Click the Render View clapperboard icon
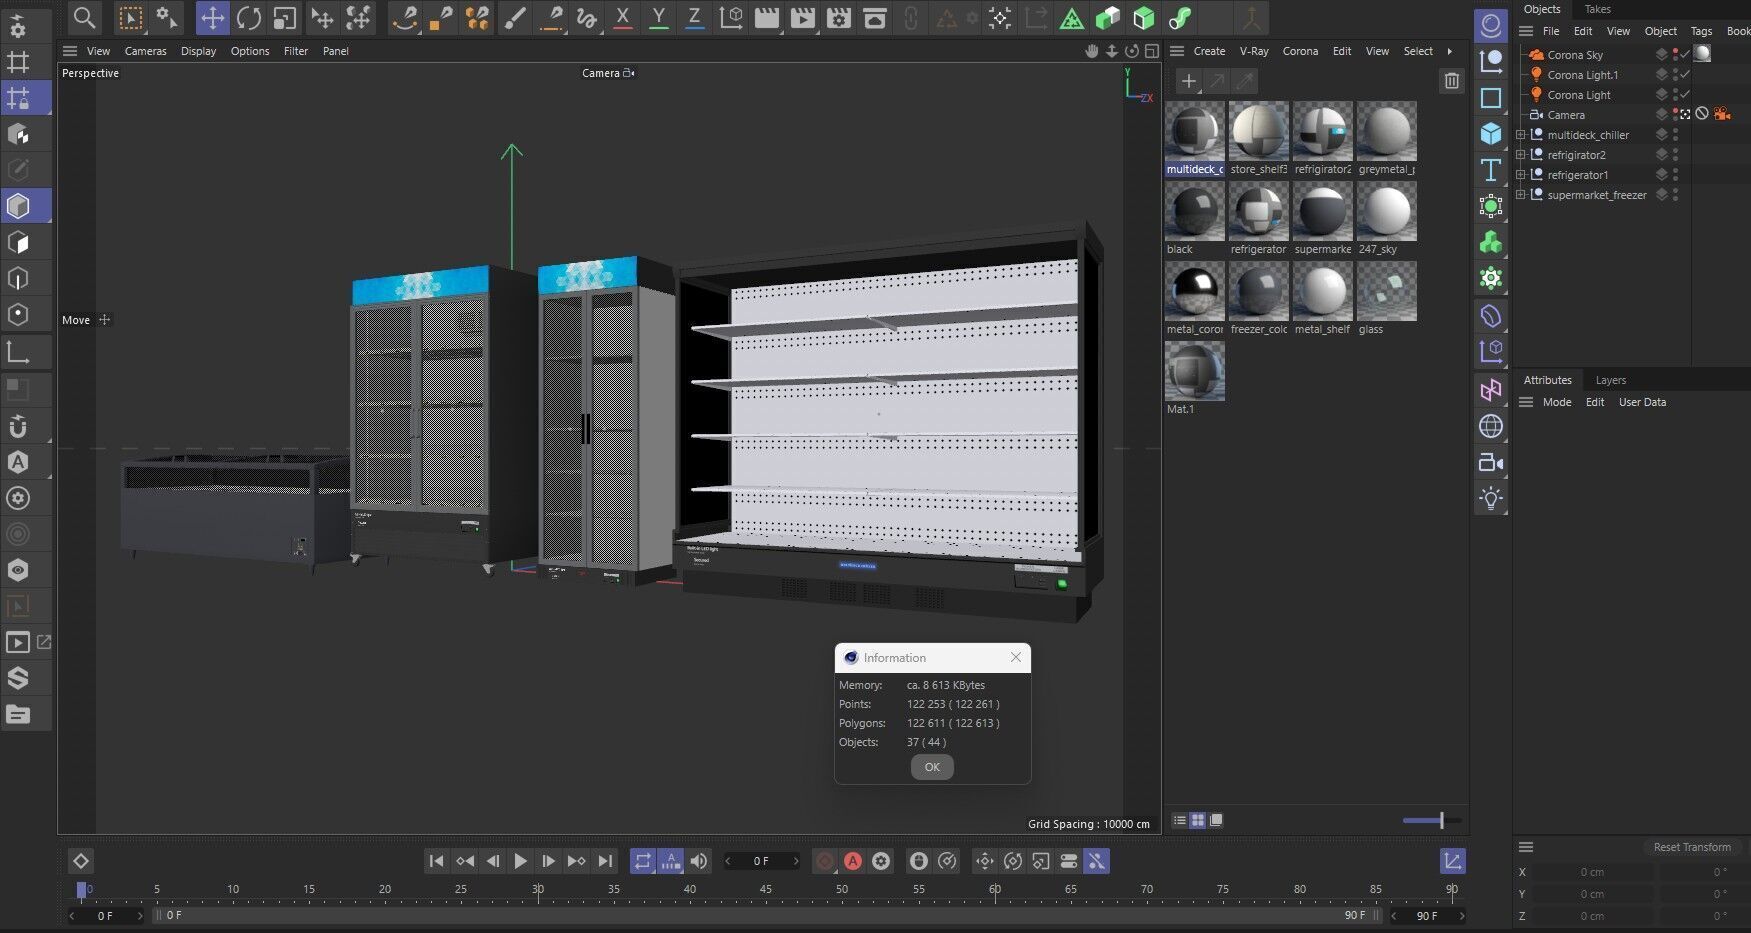 [x=767, y=18]
